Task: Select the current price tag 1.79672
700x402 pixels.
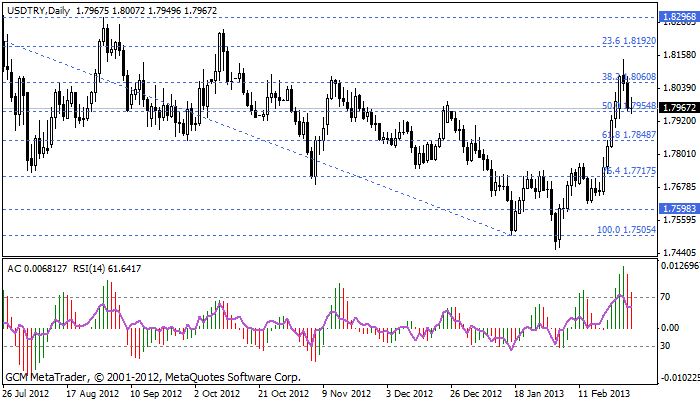Action: pyautogui.click(x=679, y=108)
